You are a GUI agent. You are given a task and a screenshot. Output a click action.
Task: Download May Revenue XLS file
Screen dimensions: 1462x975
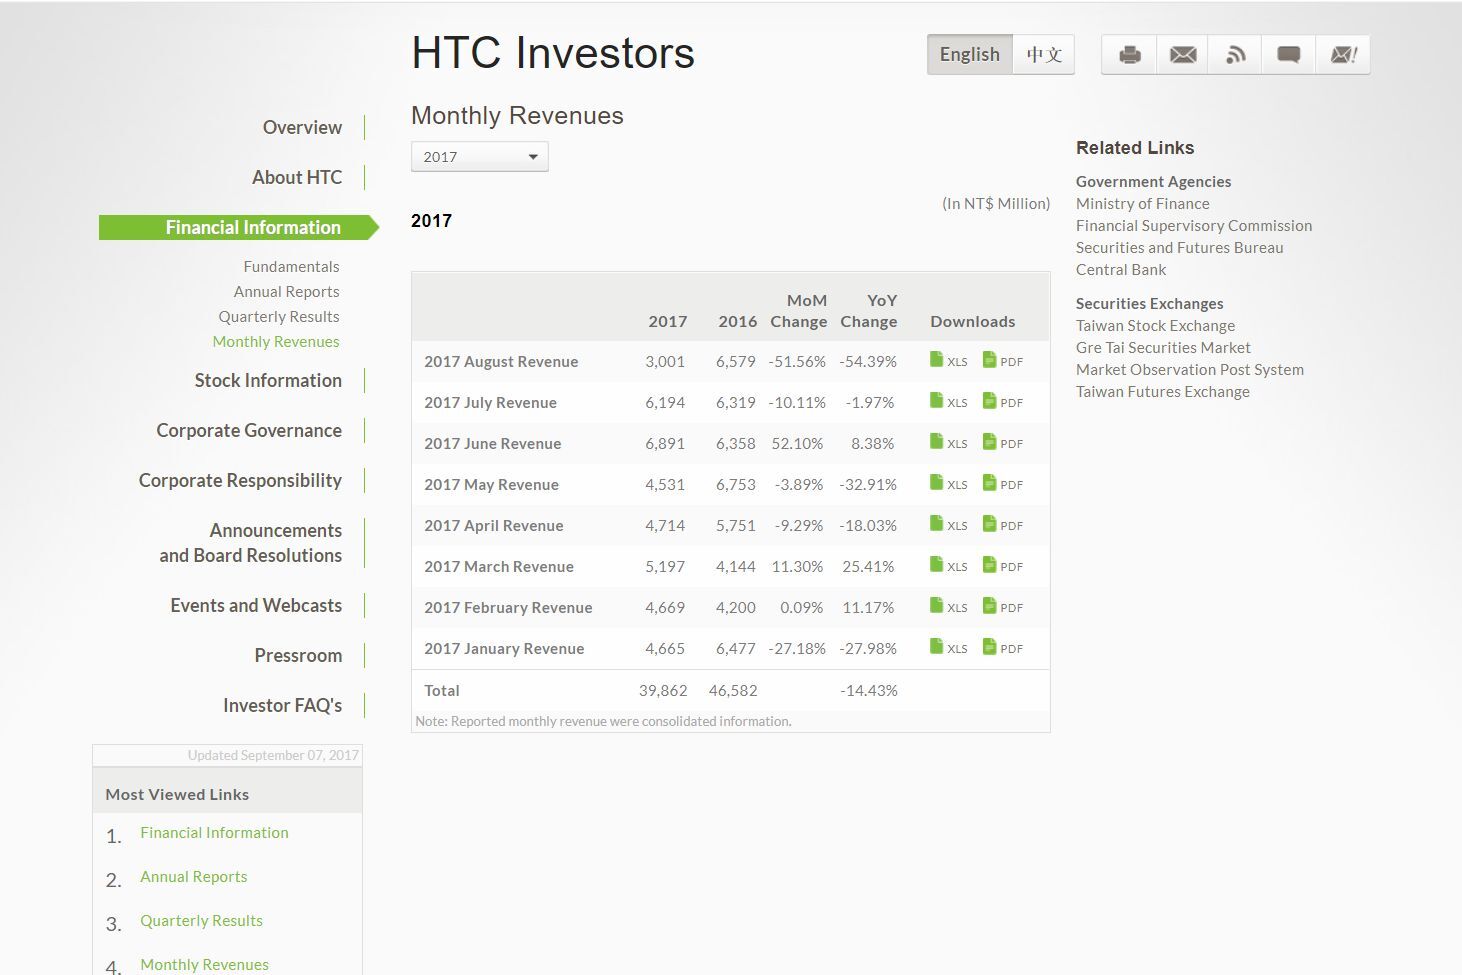tap(948, 483)
